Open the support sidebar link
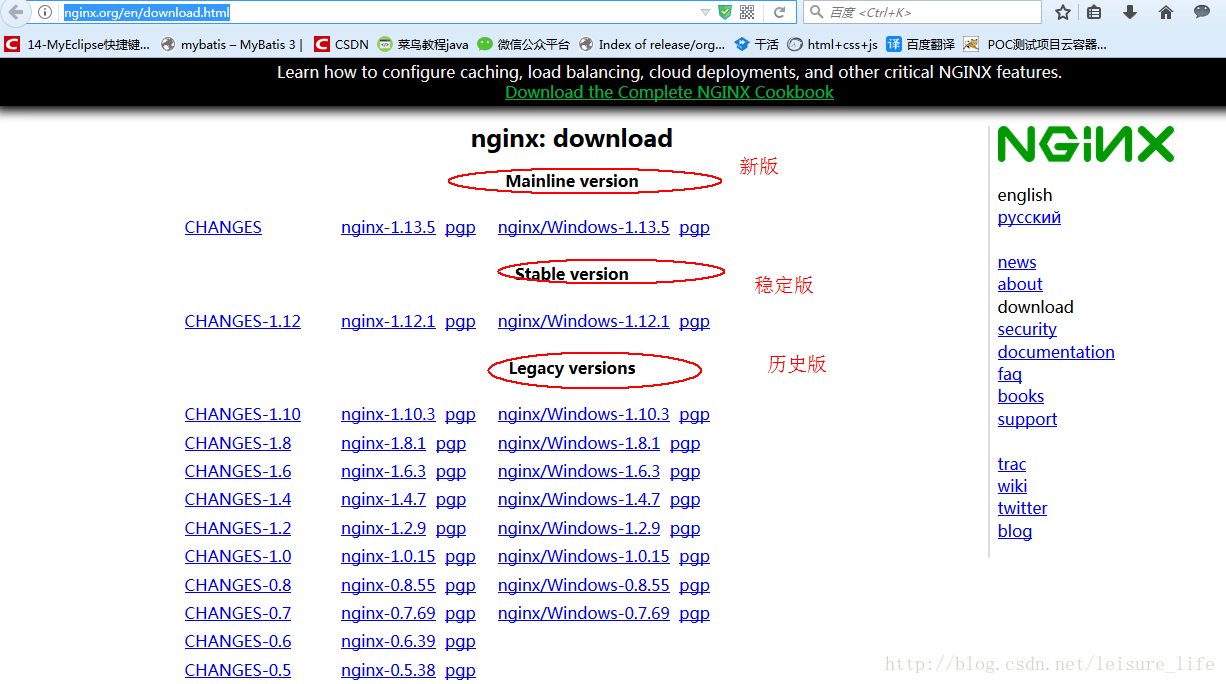 click(x=1027, y=419)
